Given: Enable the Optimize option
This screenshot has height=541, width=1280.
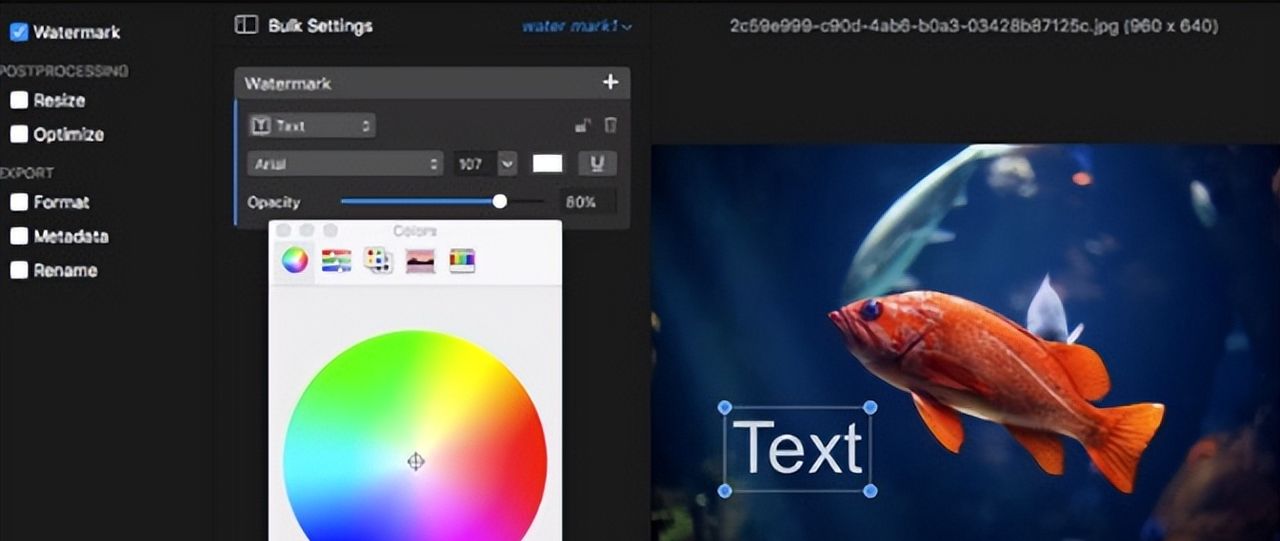Looking at the screenshot, I should (19, 134).
